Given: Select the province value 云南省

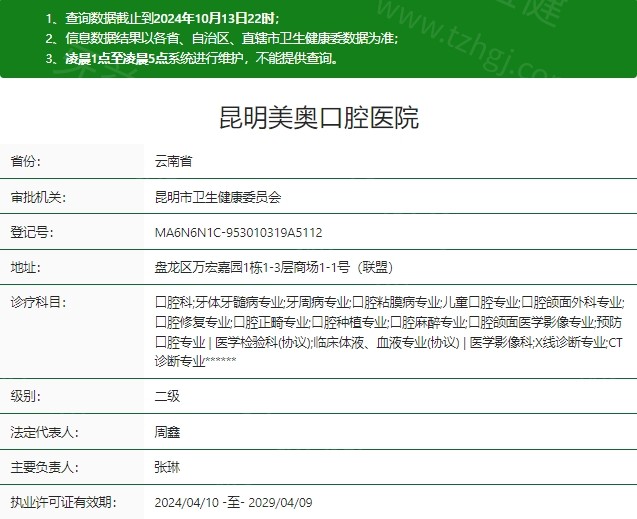Looking at the screenshot, I should click(x=173, y=161).
